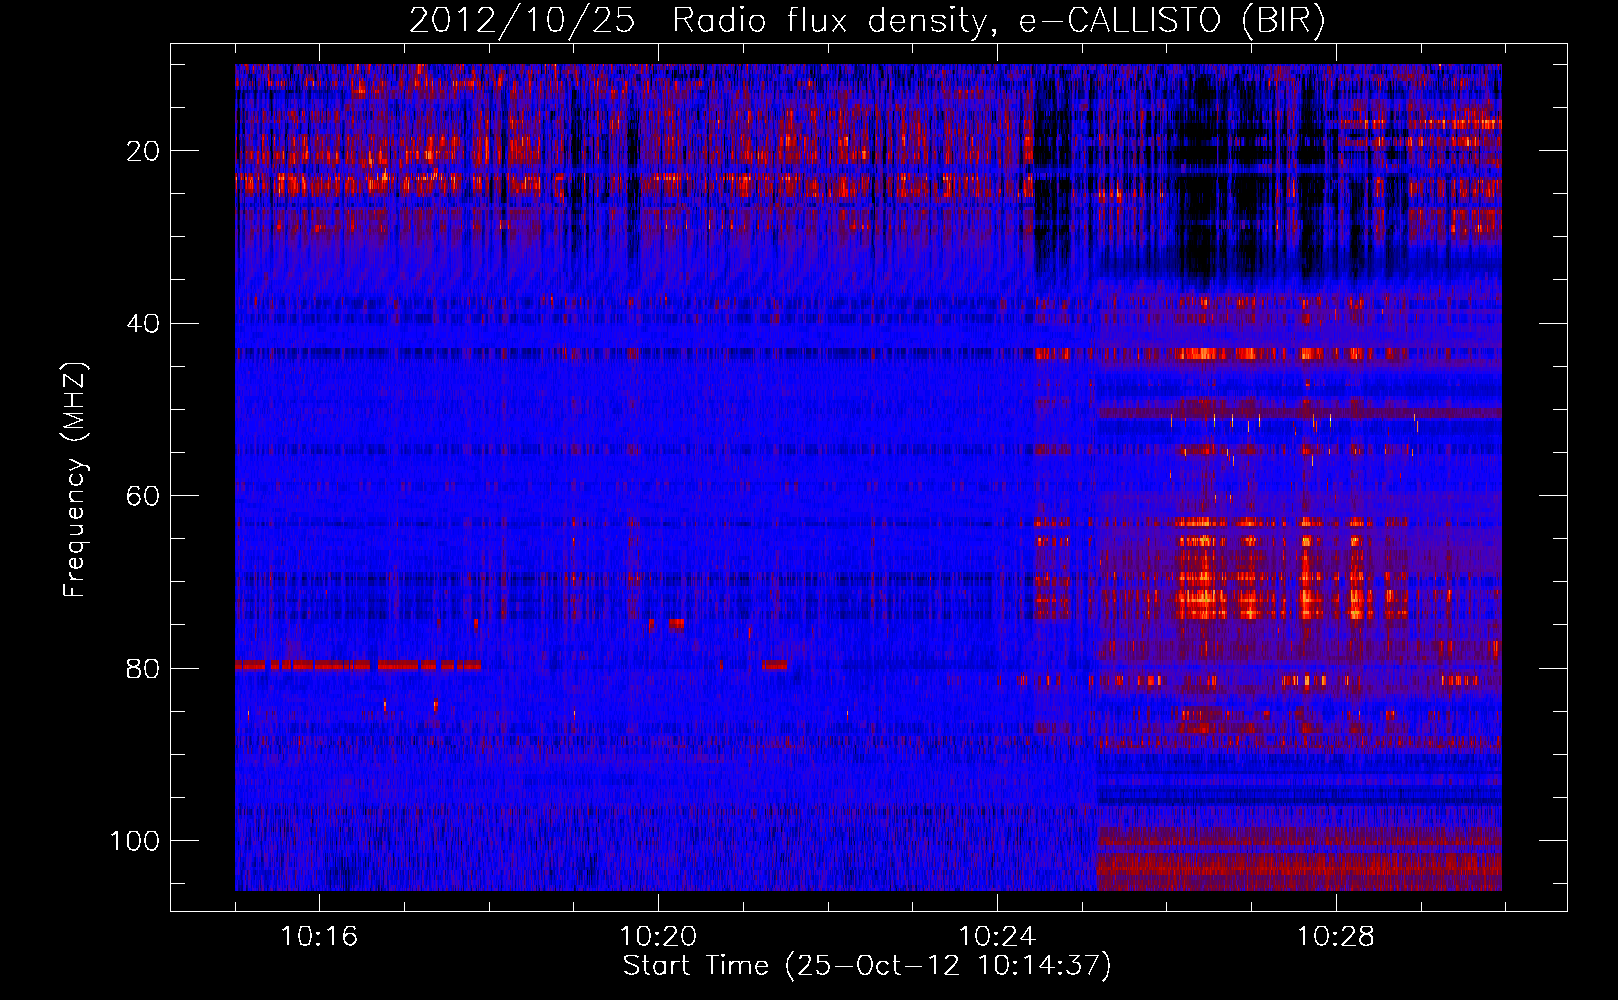Screen dimensions: 1618x1000
Task: Click the 'Start Time (25-Oct-12 10:14:37)' label
Action: tap(867, 966)
